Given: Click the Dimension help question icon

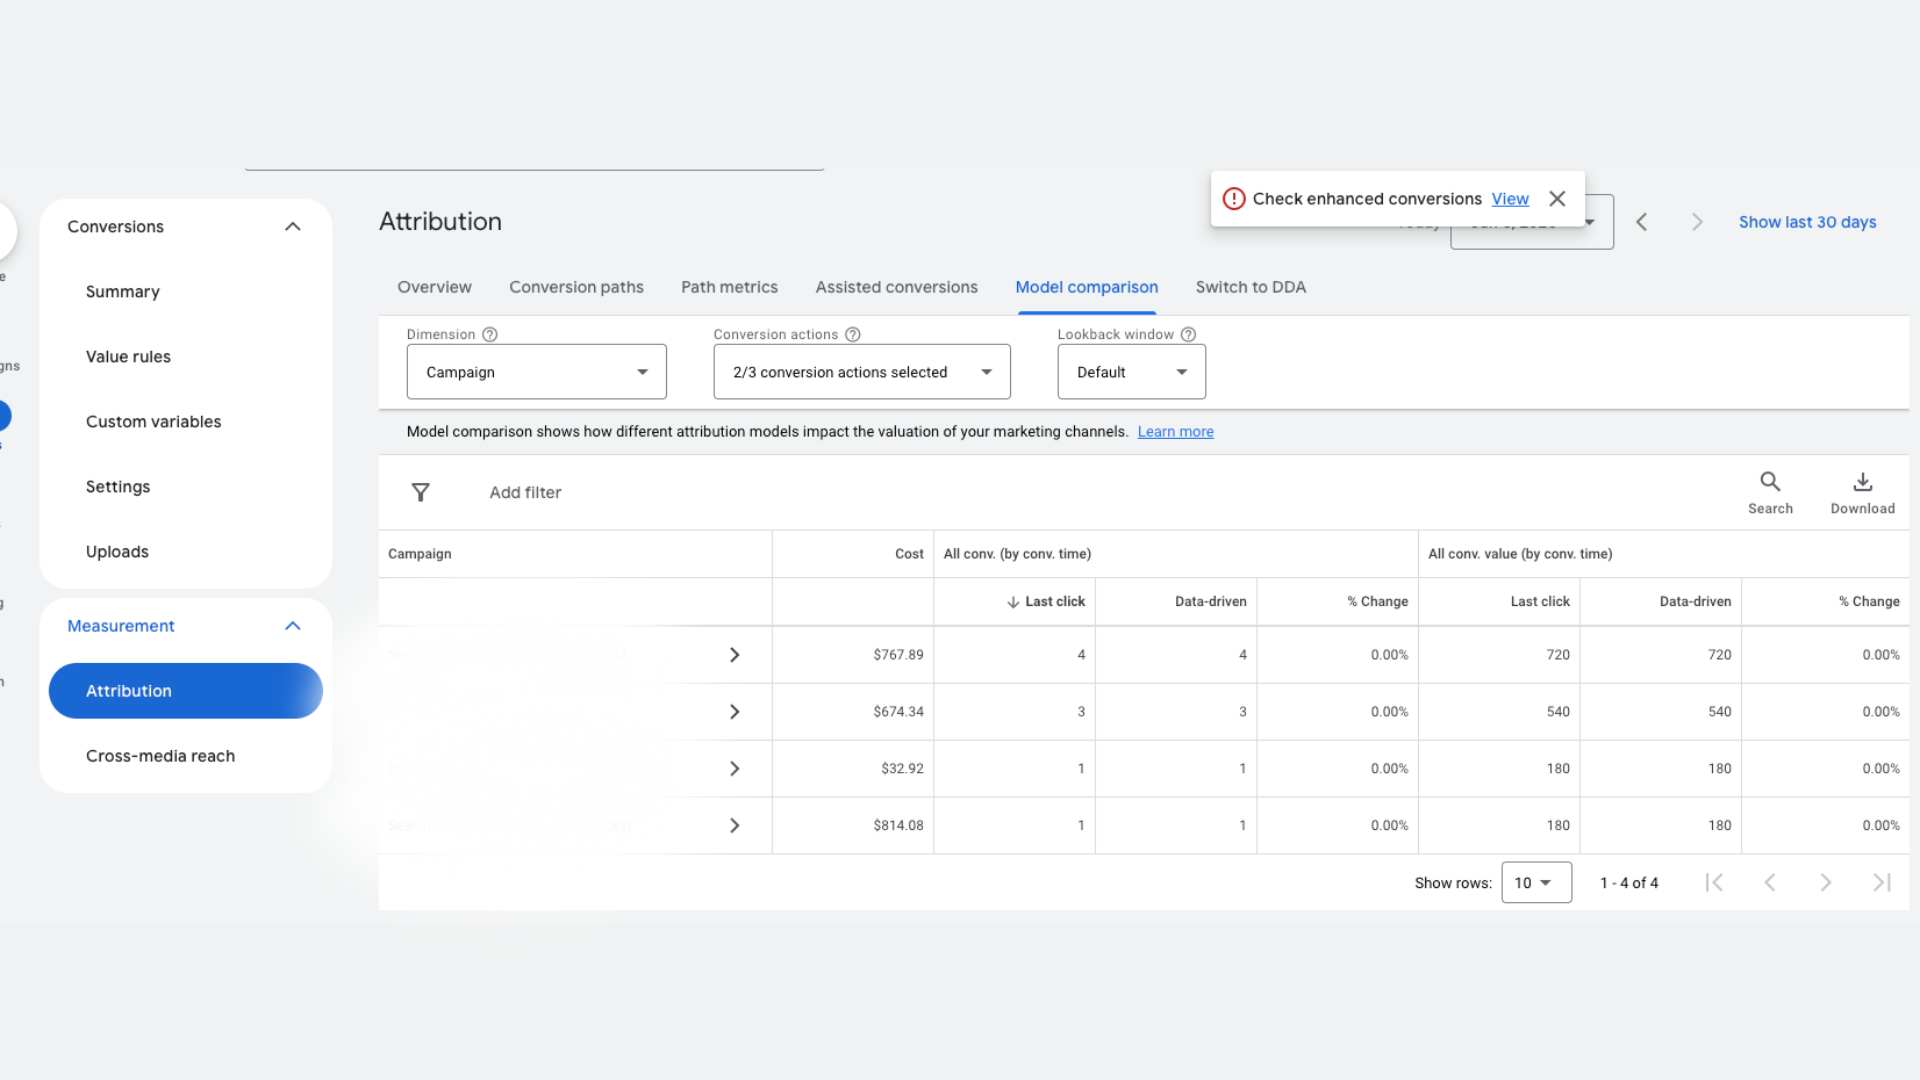Looking at the screenshot, I should click(489, 334).
